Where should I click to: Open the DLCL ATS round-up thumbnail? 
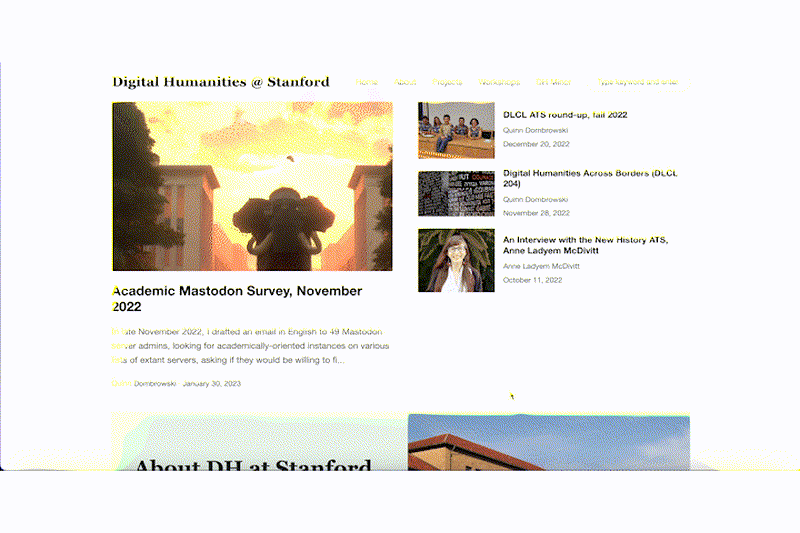456,130
